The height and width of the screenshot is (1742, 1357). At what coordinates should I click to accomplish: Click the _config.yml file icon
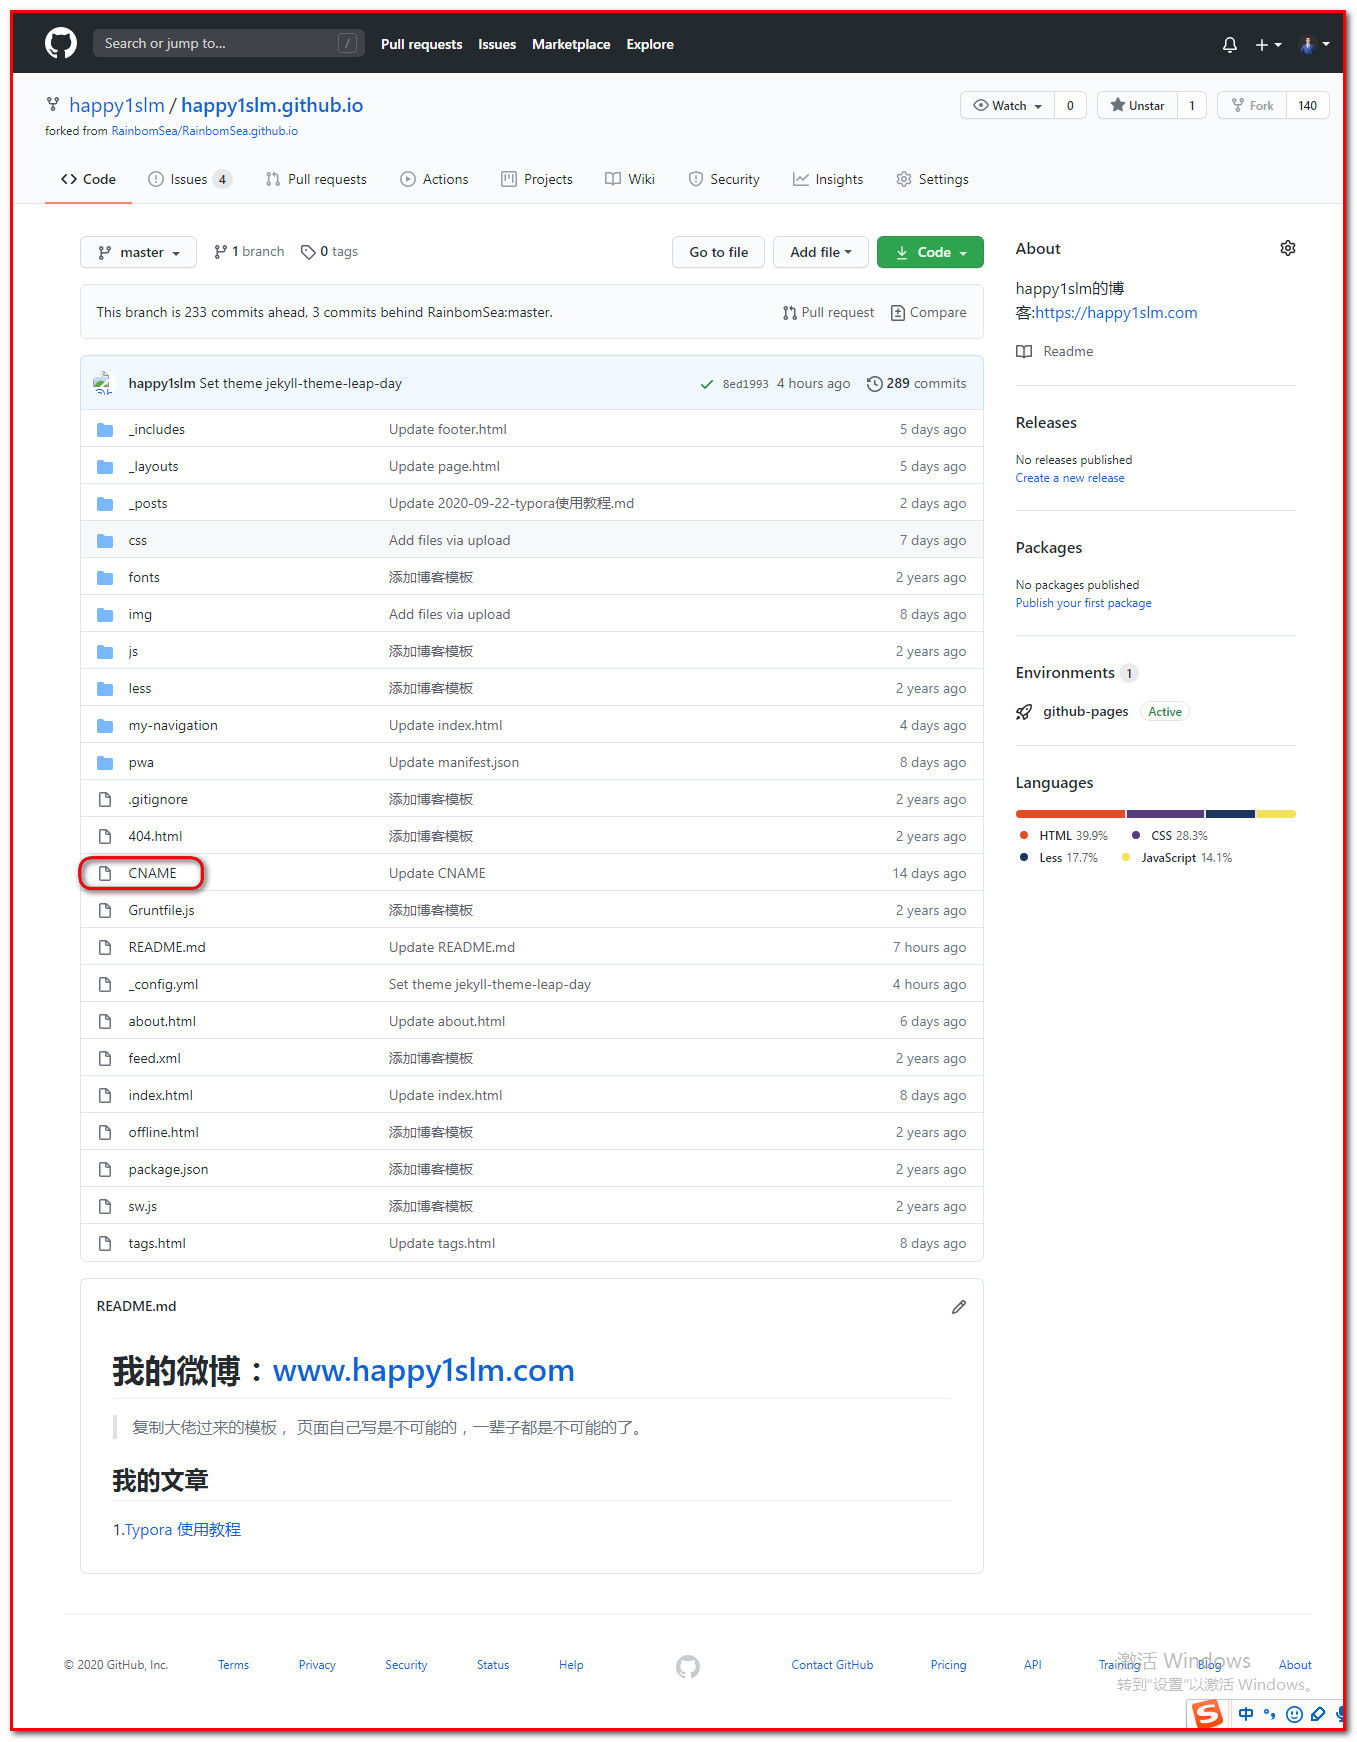[x=105, y=984]
